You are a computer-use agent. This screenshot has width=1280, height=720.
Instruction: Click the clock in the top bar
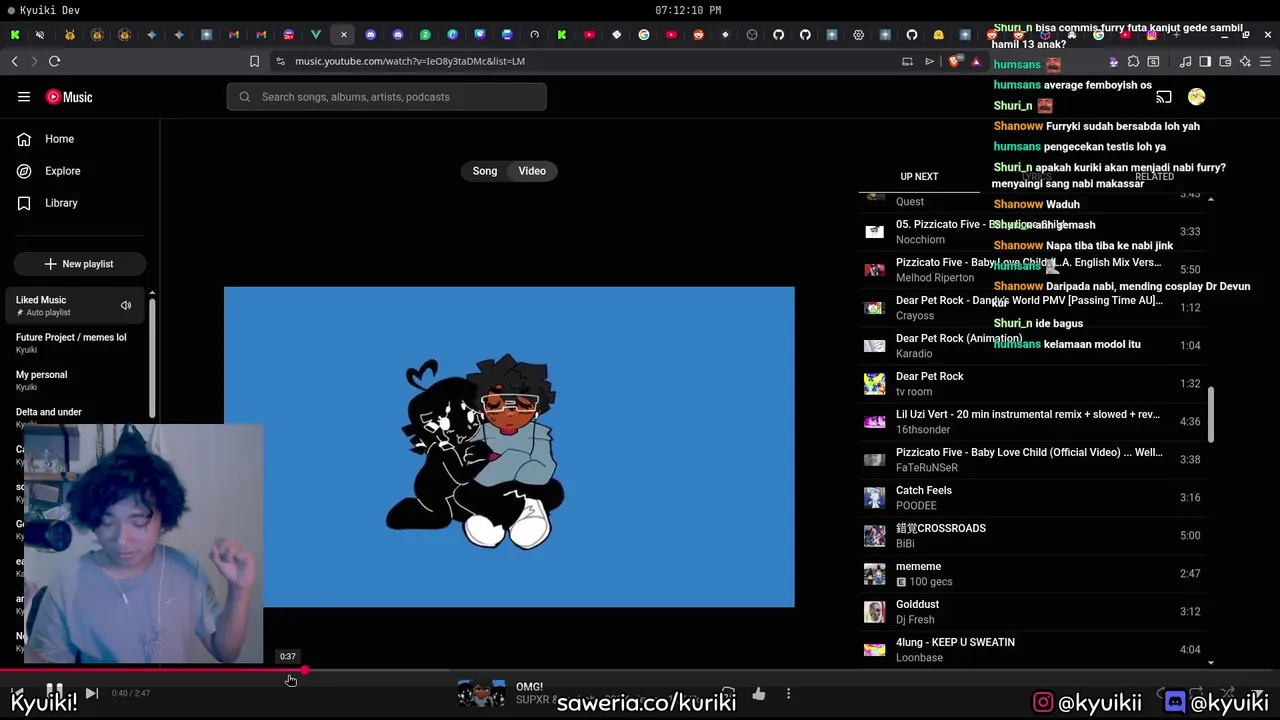(x=688, y=10)
